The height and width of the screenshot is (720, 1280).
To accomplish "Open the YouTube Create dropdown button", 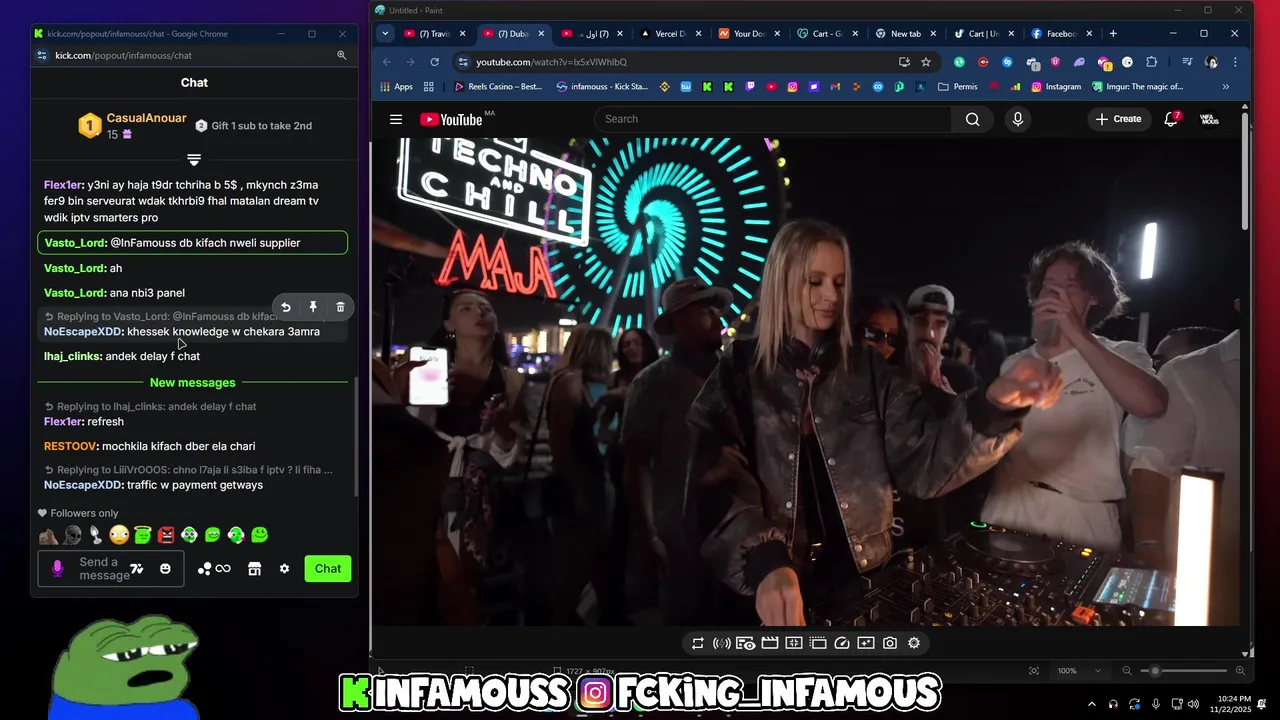I will (x=1118, y=119).
